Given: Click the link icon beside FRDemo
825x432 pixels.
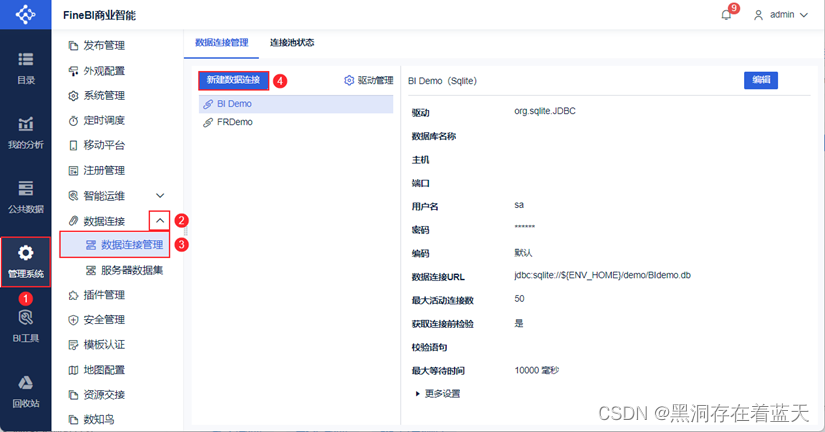Looking at the screenshot, I should click(x=208, y=123).
